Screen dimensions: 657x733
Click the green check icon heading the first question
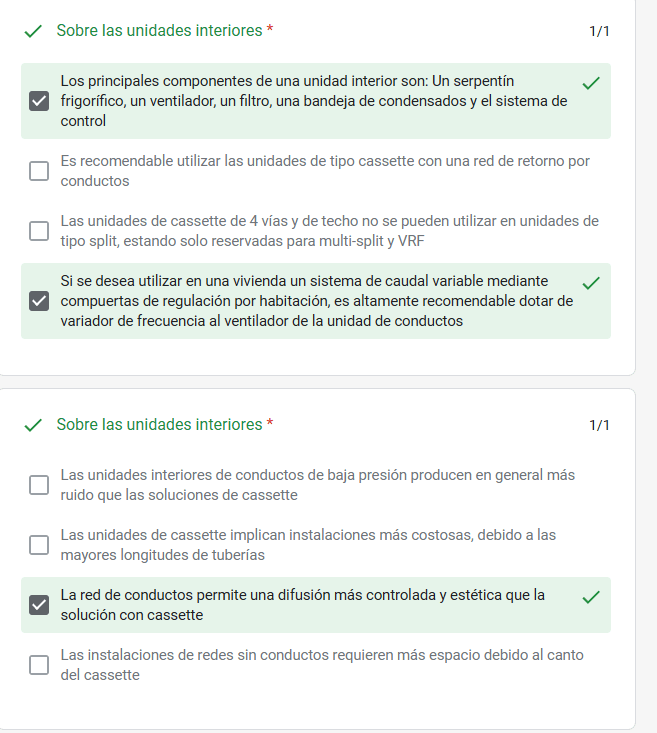(x=33, y=31)
